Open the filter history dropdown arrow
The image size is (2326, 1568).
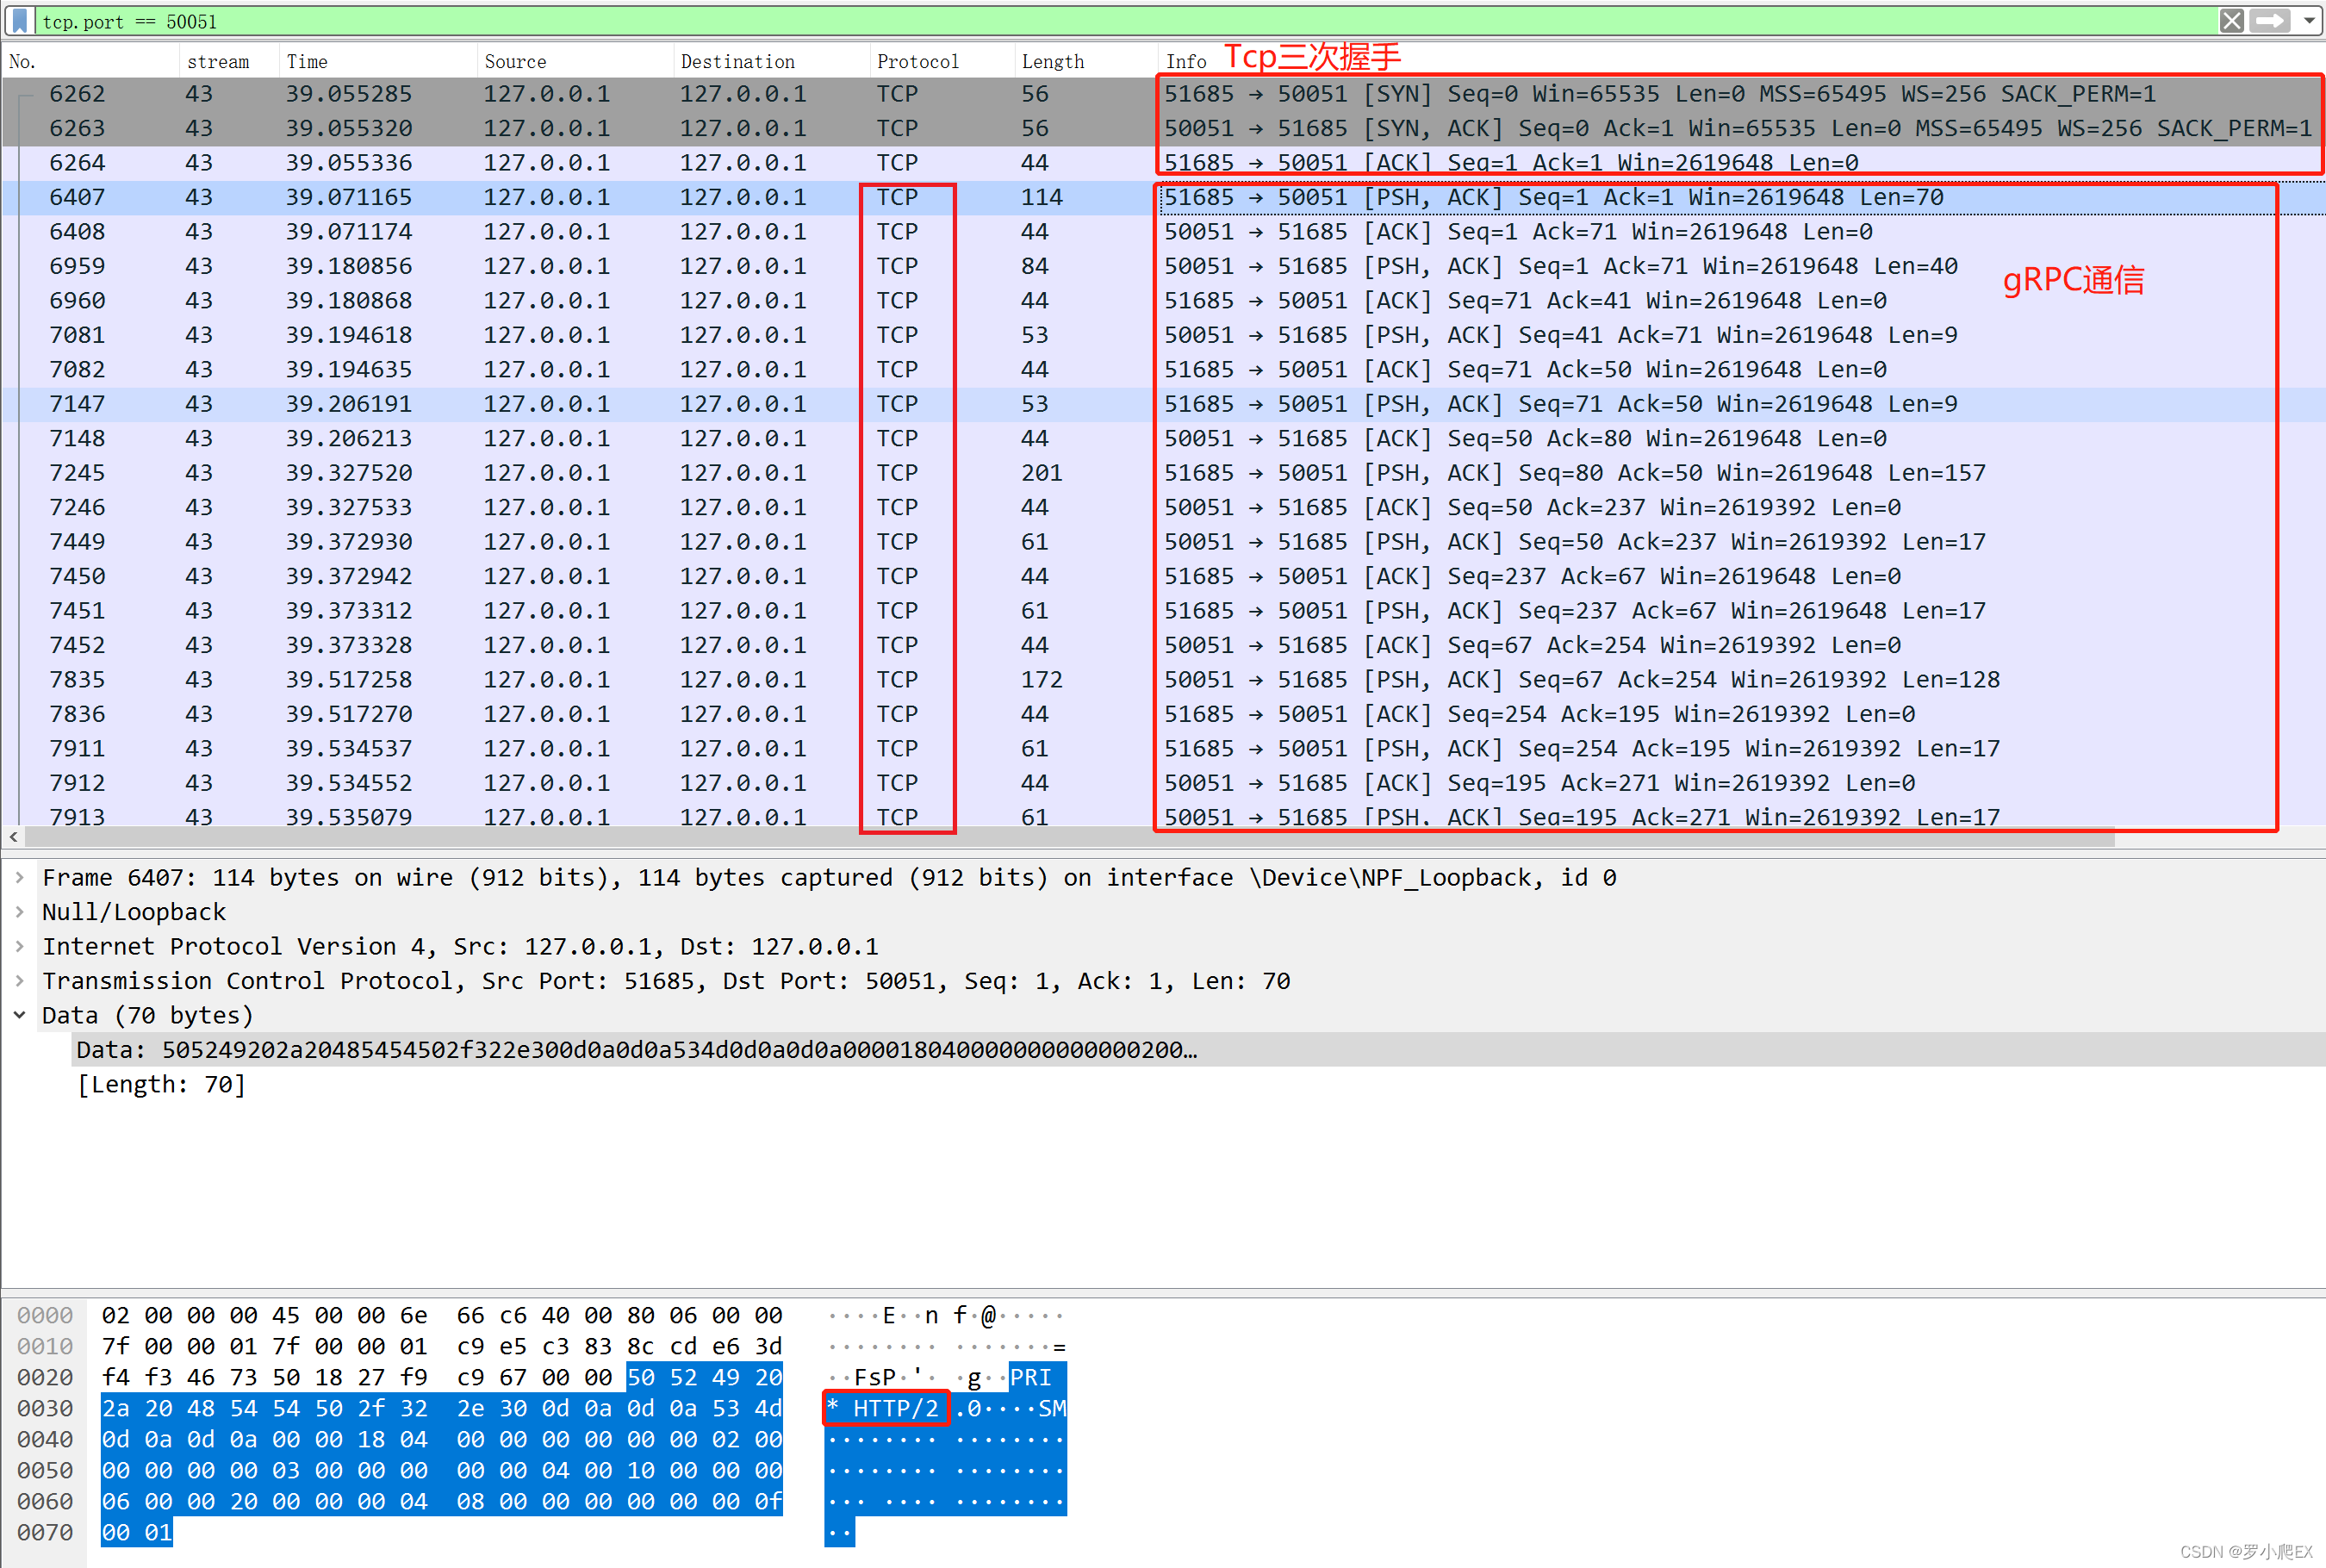(x=2308, y=21)
